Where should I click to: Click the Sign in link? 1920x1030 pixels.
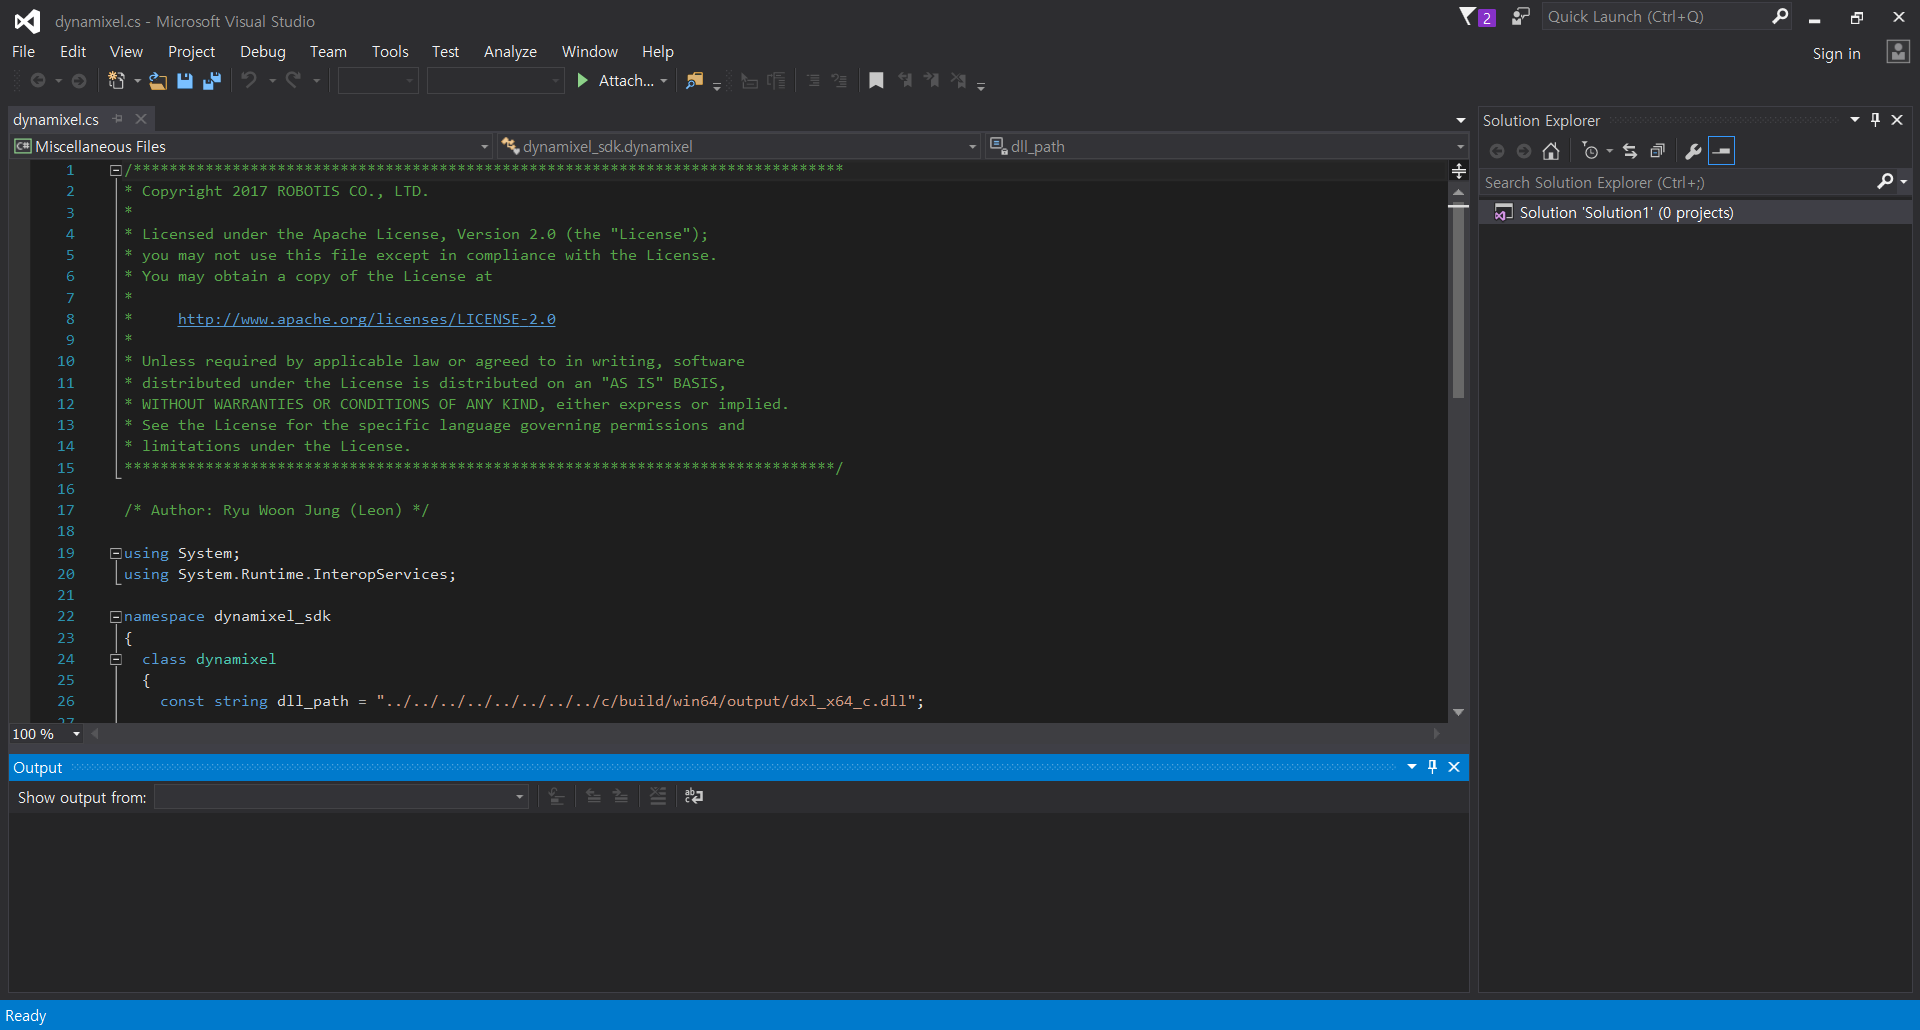tap(1837, 54)
